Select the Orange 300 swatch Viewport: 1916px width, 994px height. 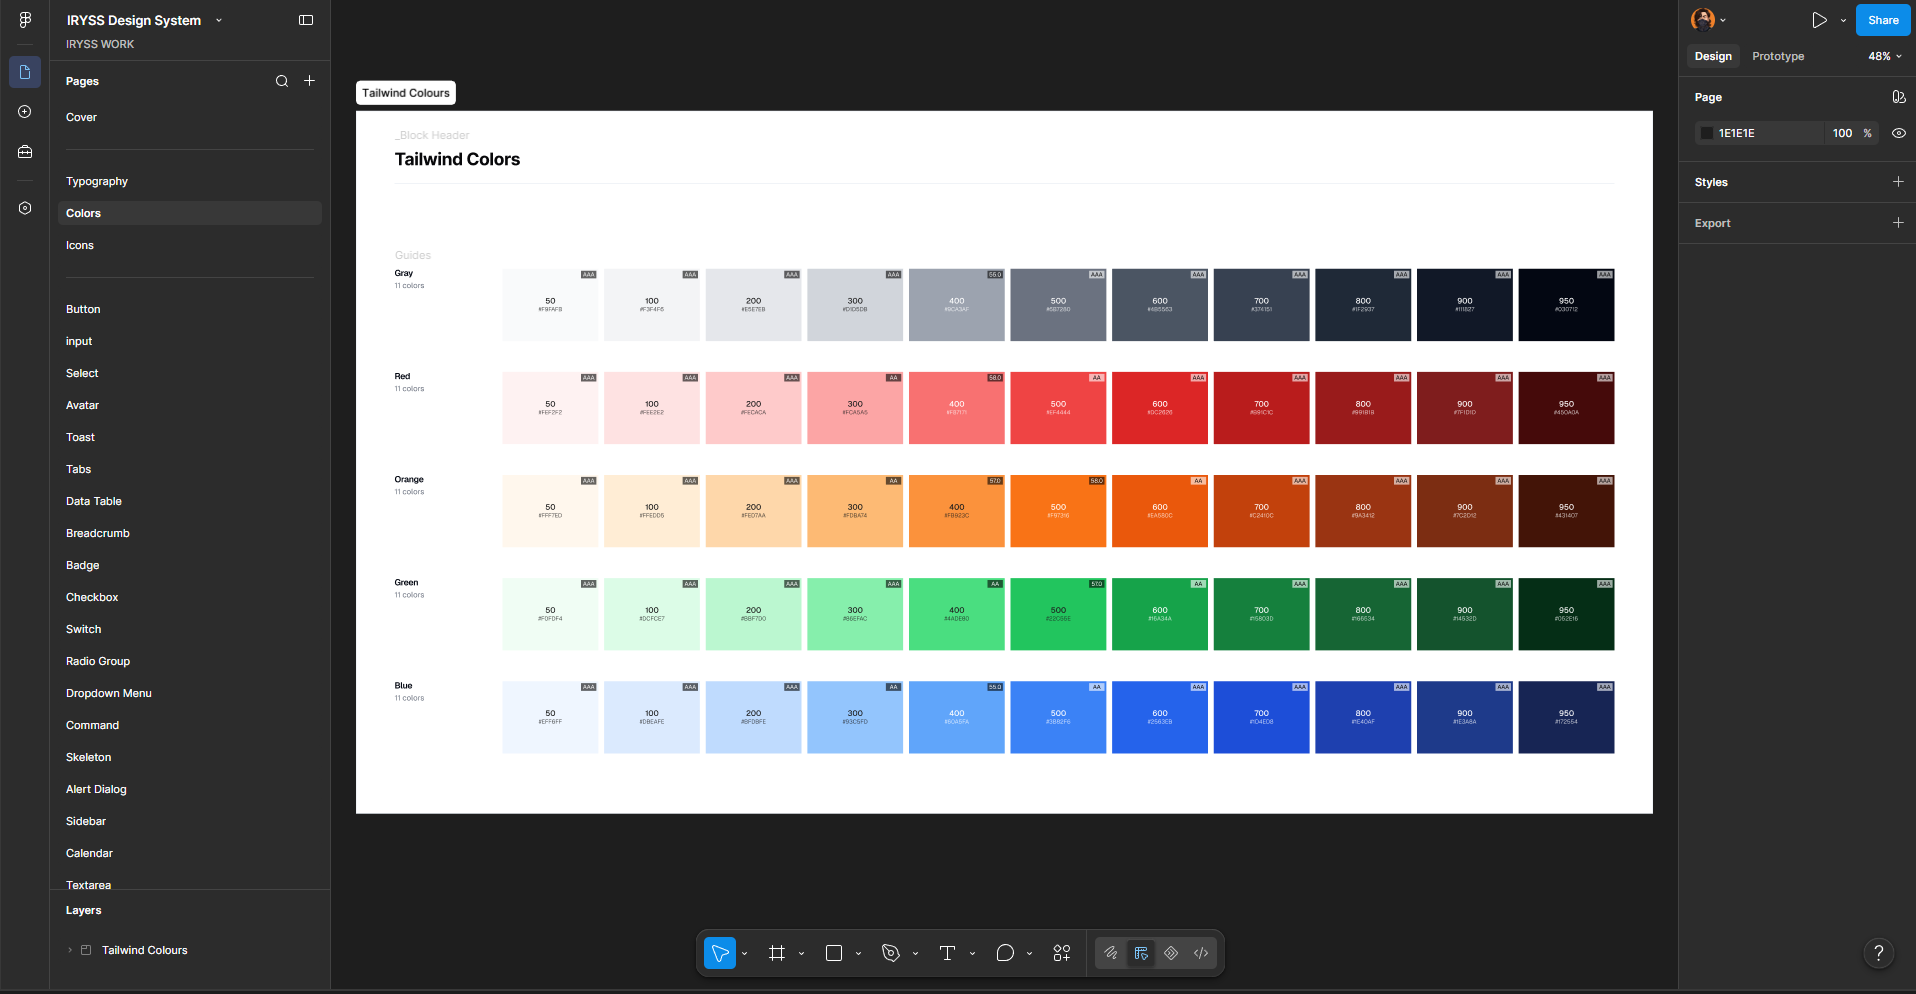tap(855, 511)
